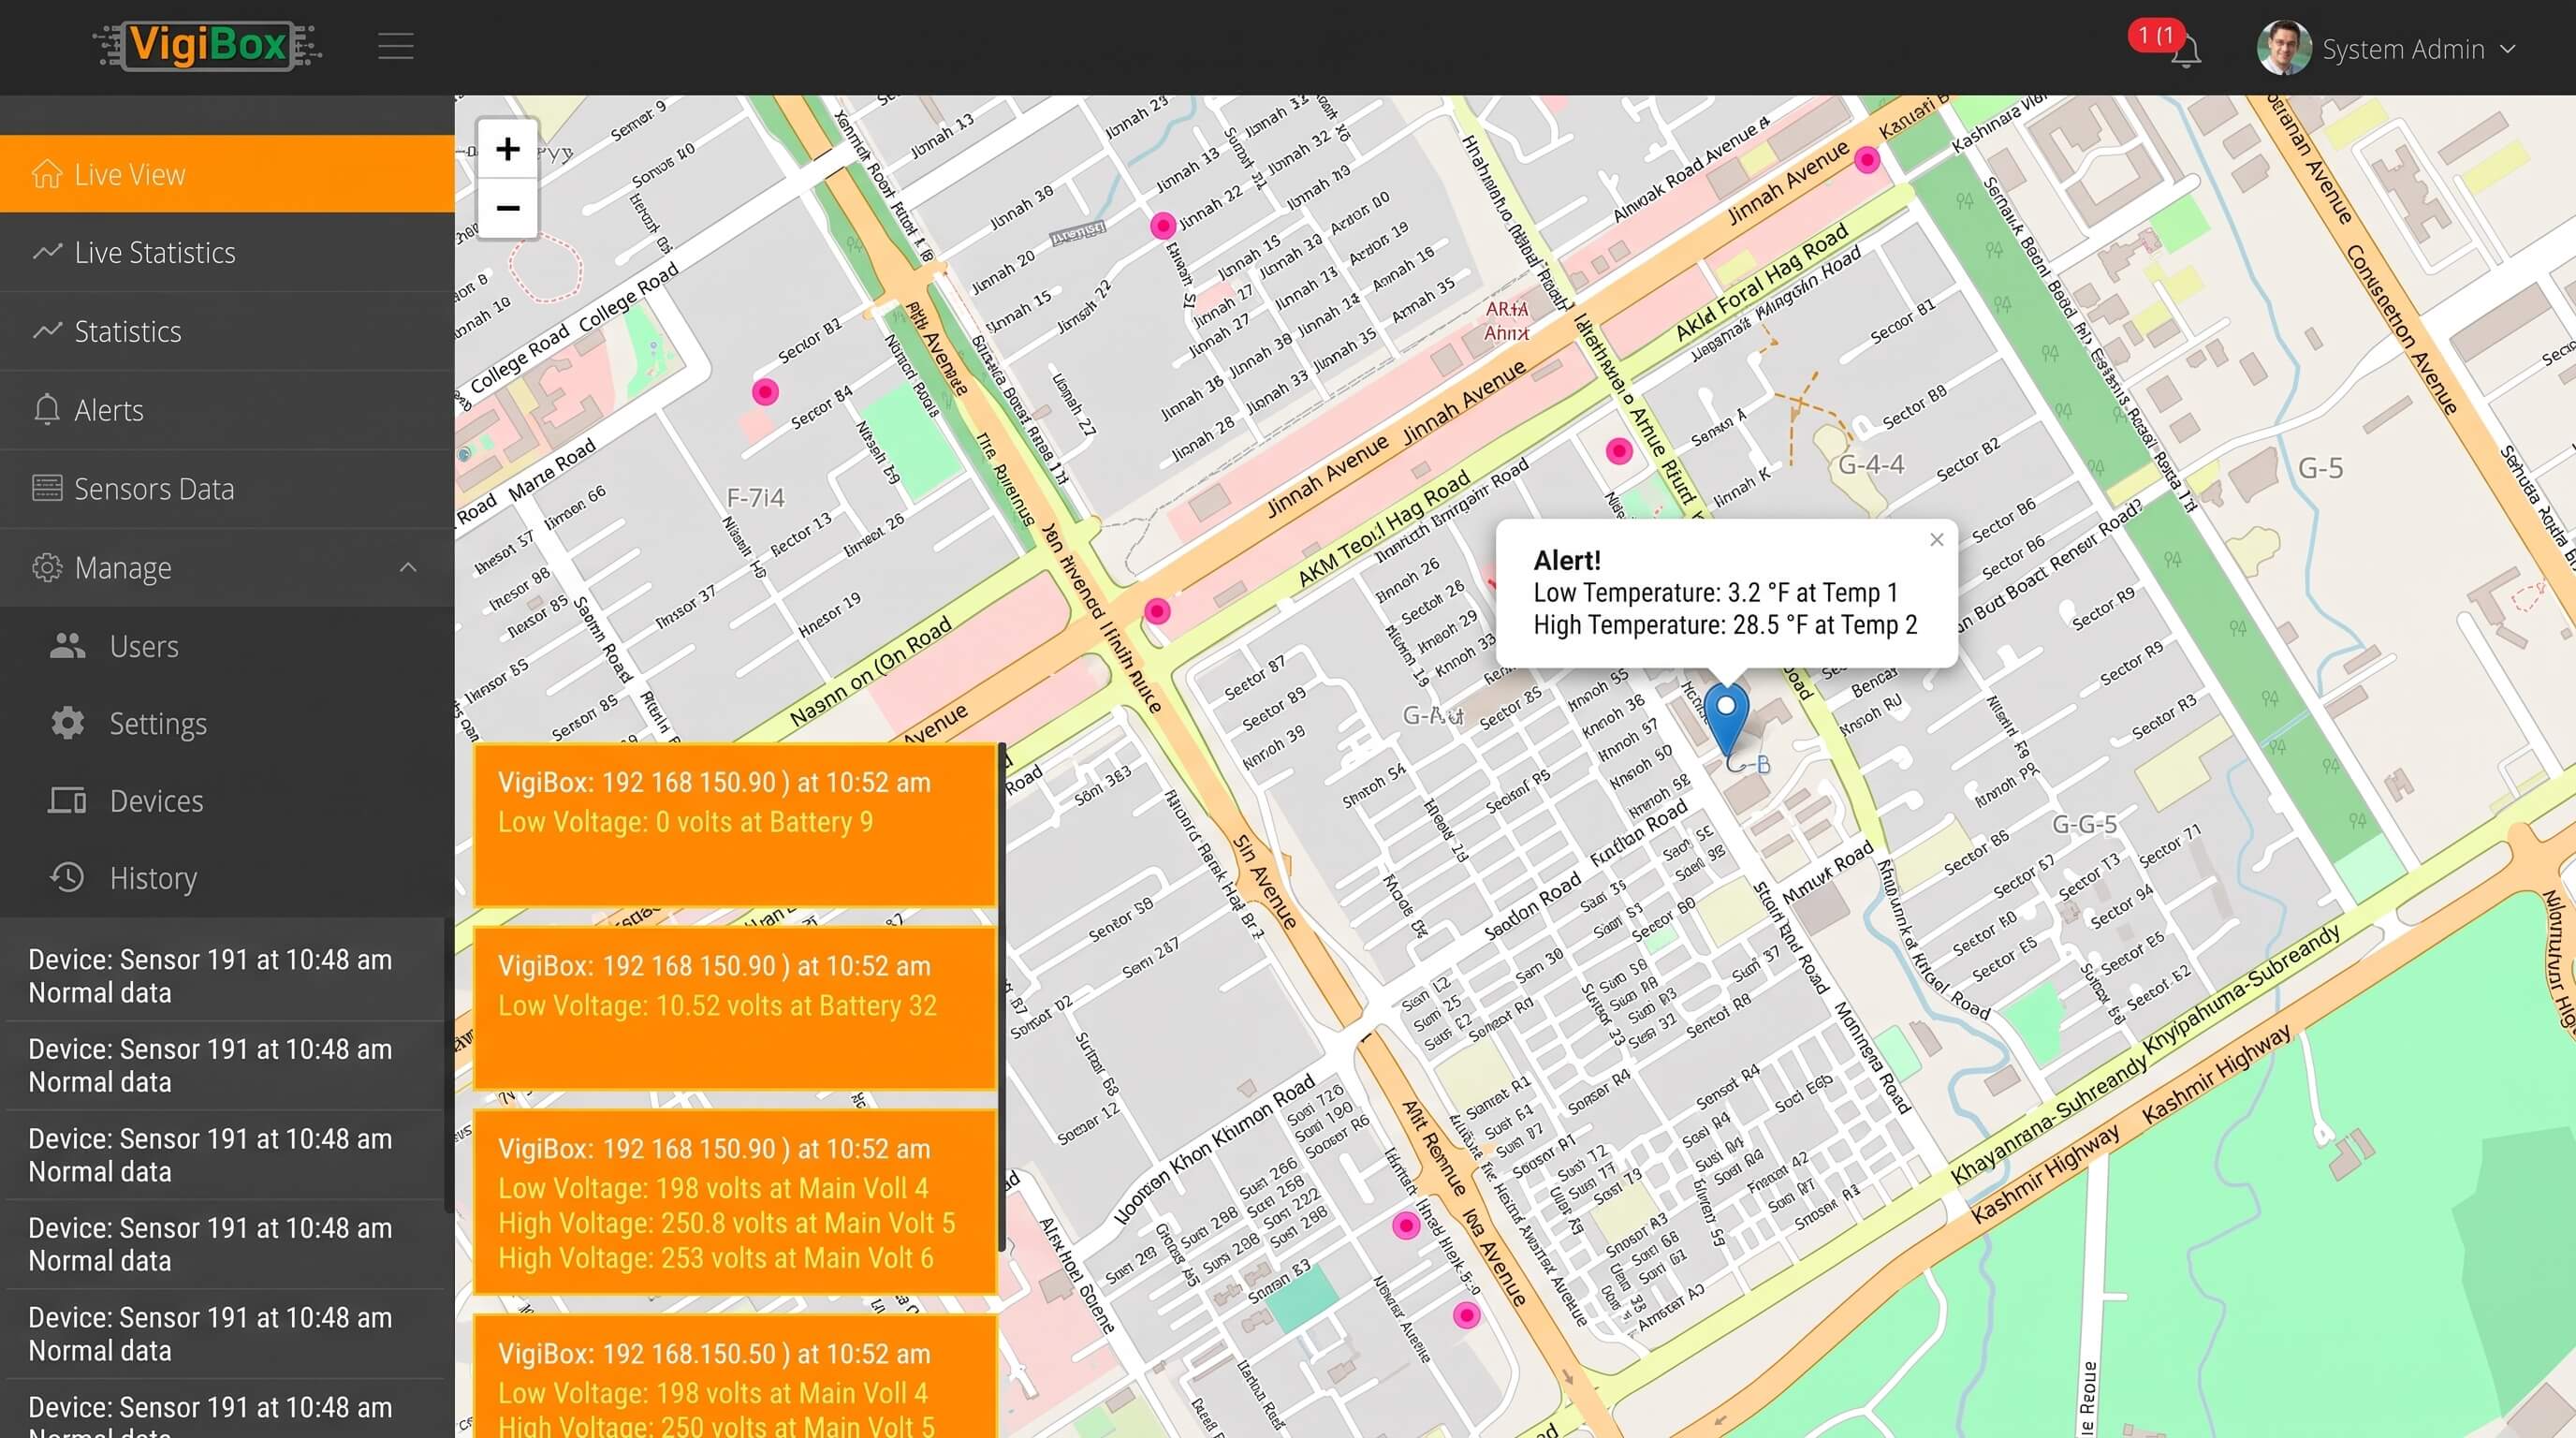Select the 192 168.150.50 alert card
Screen dimensions: 2576x1438
735,1377
